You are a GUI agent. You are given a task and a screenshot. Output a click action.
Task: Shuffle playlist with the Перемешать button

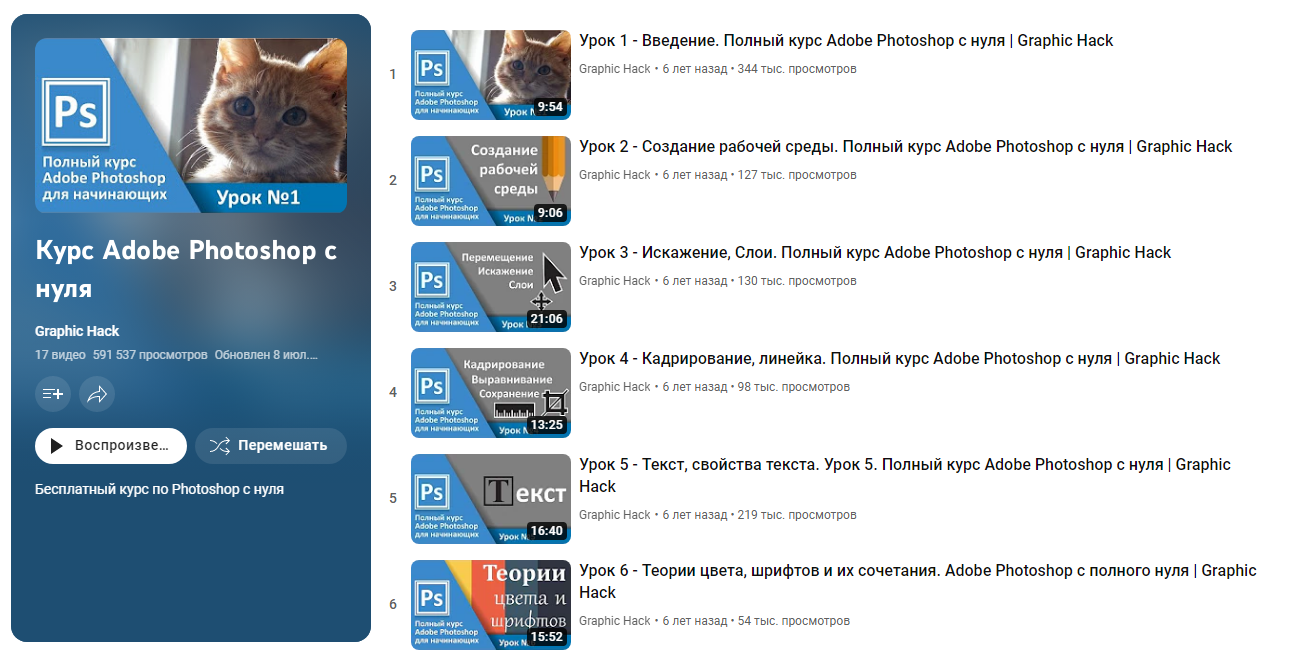(271, 446)
